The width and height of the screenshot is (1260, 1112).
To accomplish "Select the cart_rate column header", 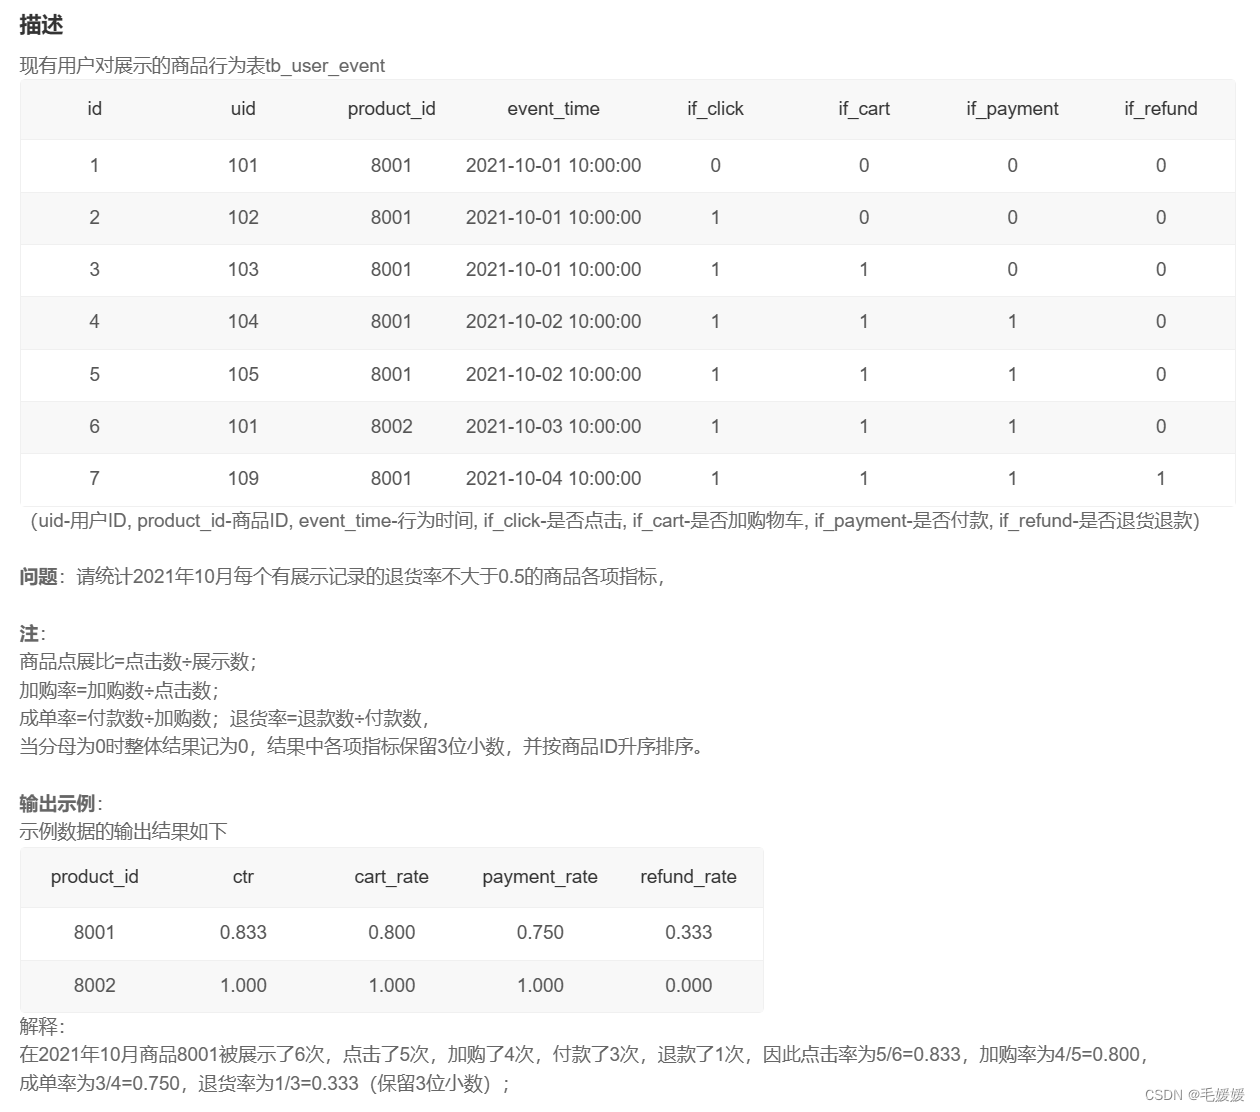I will click(391, 877).
